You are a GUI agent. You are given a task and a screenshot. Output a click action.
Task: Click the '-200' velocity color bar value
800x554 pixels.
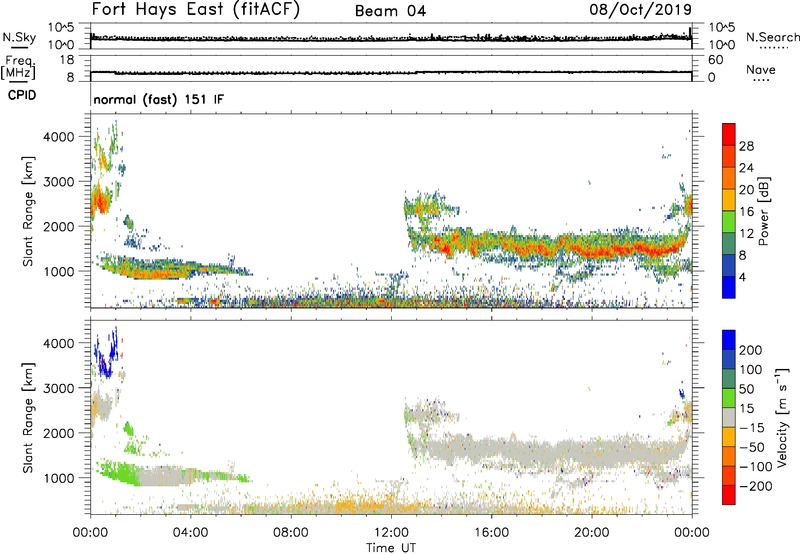tap(755, 486)
